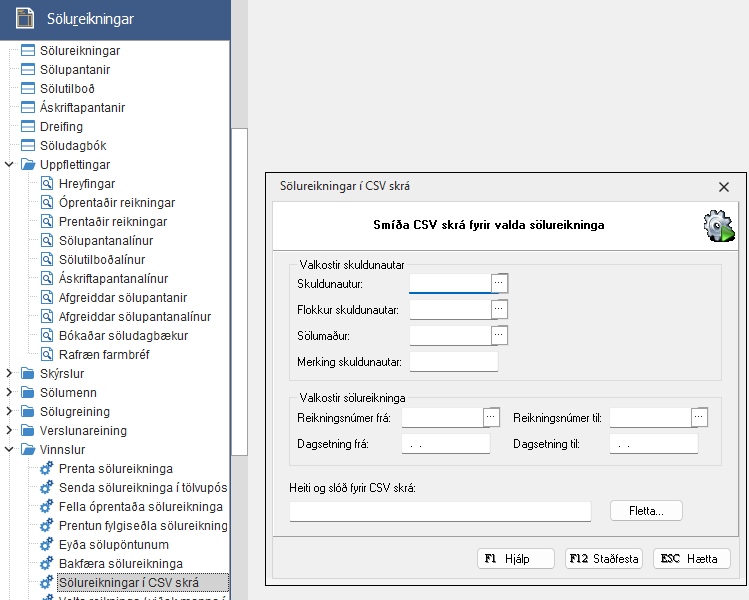The height and width of the screenshot is (600, 749).
Task: Expand the Sölugreining folder
Action: (10, 411)
